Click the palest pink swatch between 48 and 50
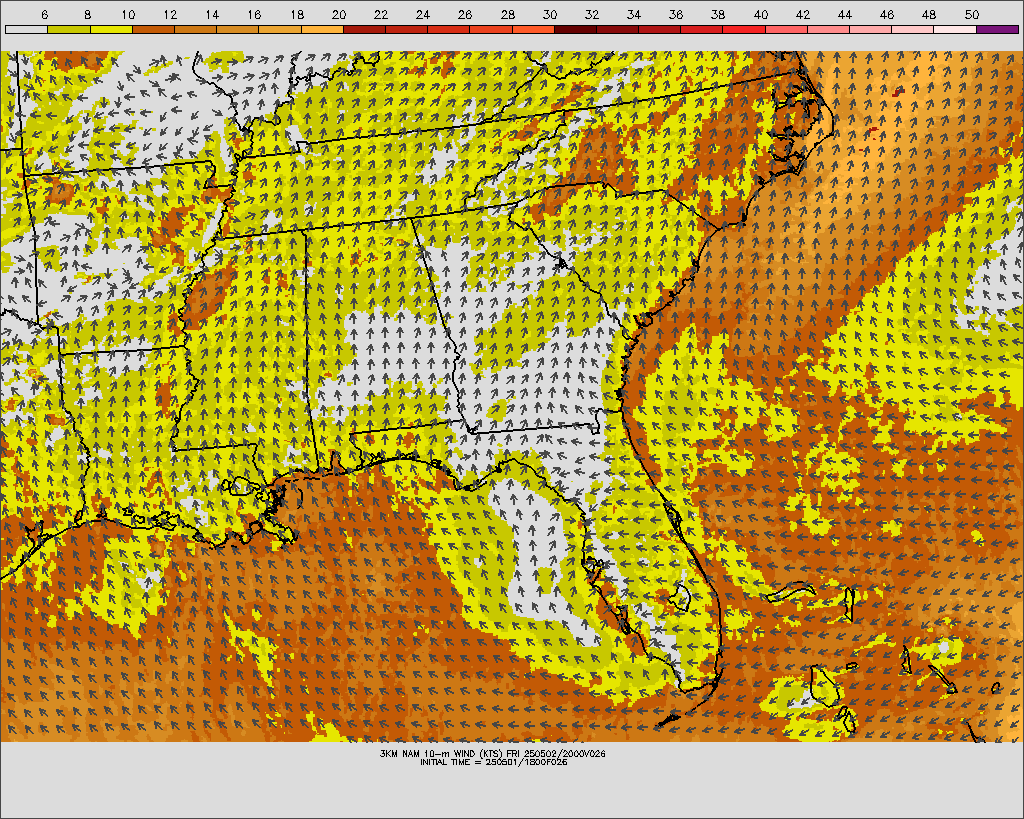Screen dimensions: 1024x819 [955, 29]
